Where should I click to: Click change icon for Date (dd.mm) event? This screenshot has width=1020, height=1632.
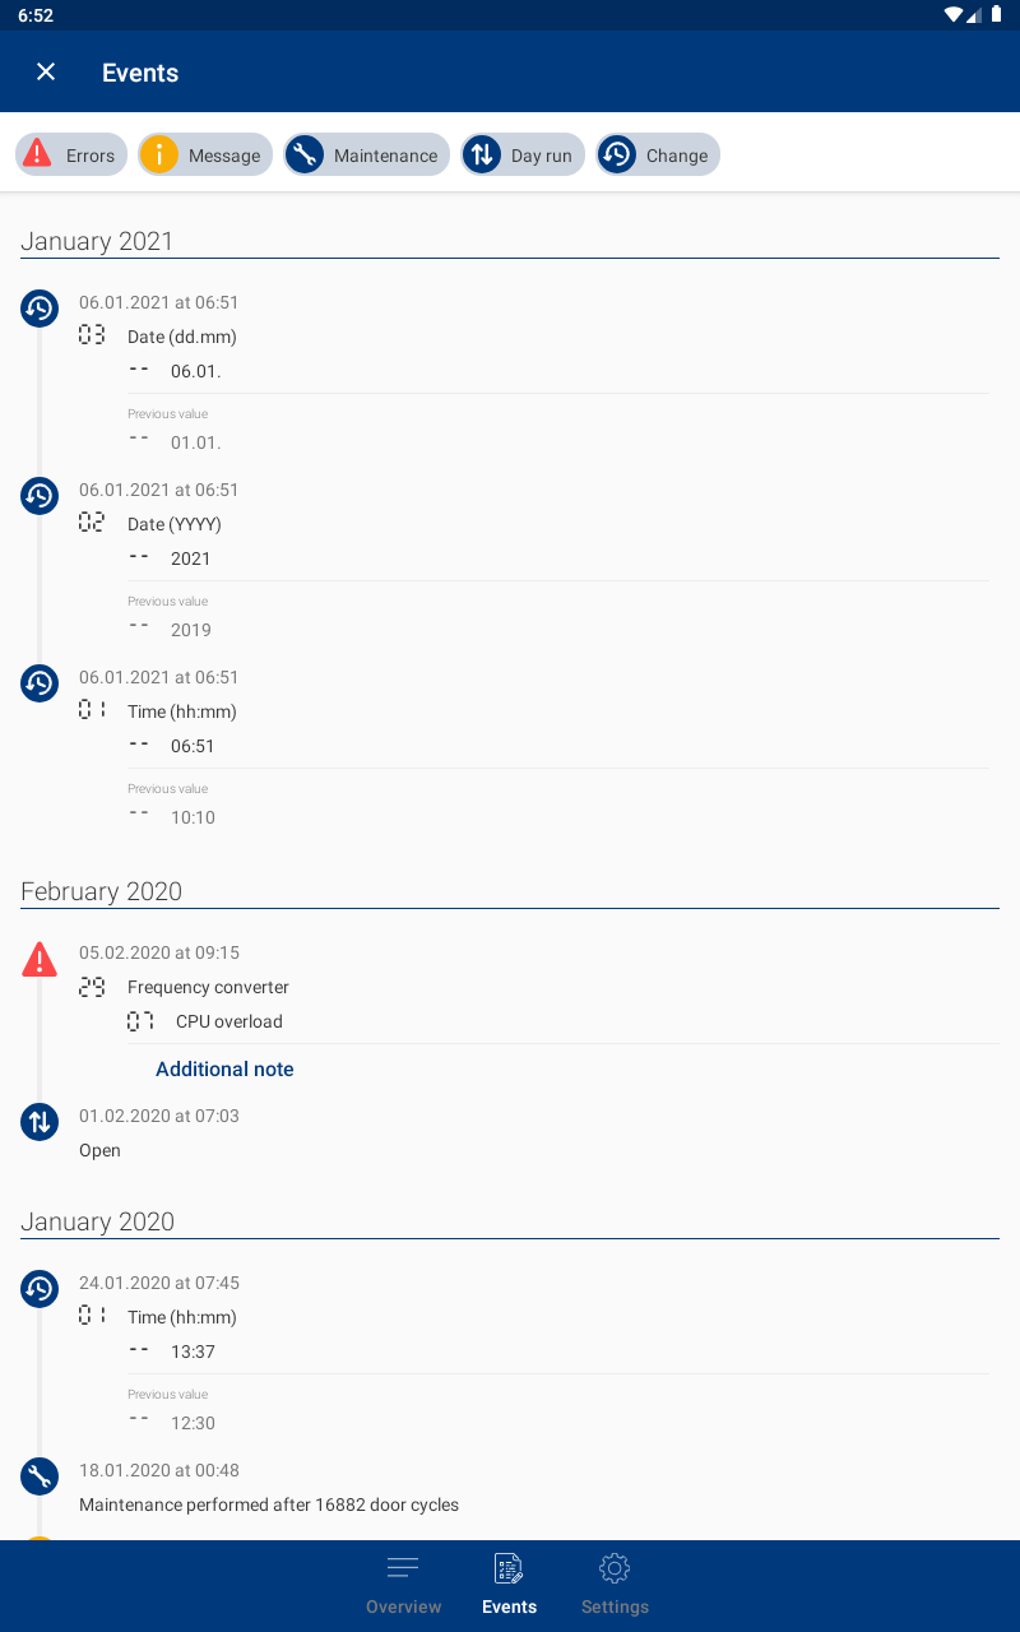tap(40, 308)
